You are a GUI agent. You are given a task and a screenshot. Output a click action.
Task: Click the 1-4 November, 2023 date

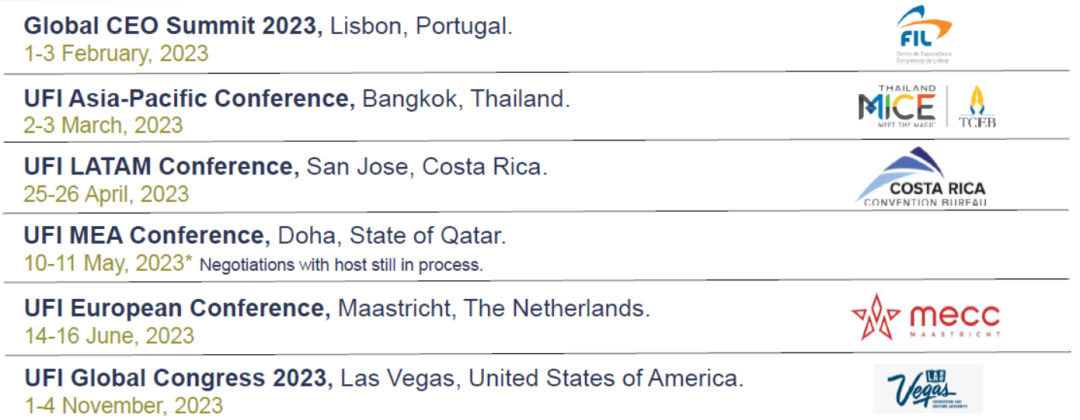pyautogui.click(x=123, y=405)
